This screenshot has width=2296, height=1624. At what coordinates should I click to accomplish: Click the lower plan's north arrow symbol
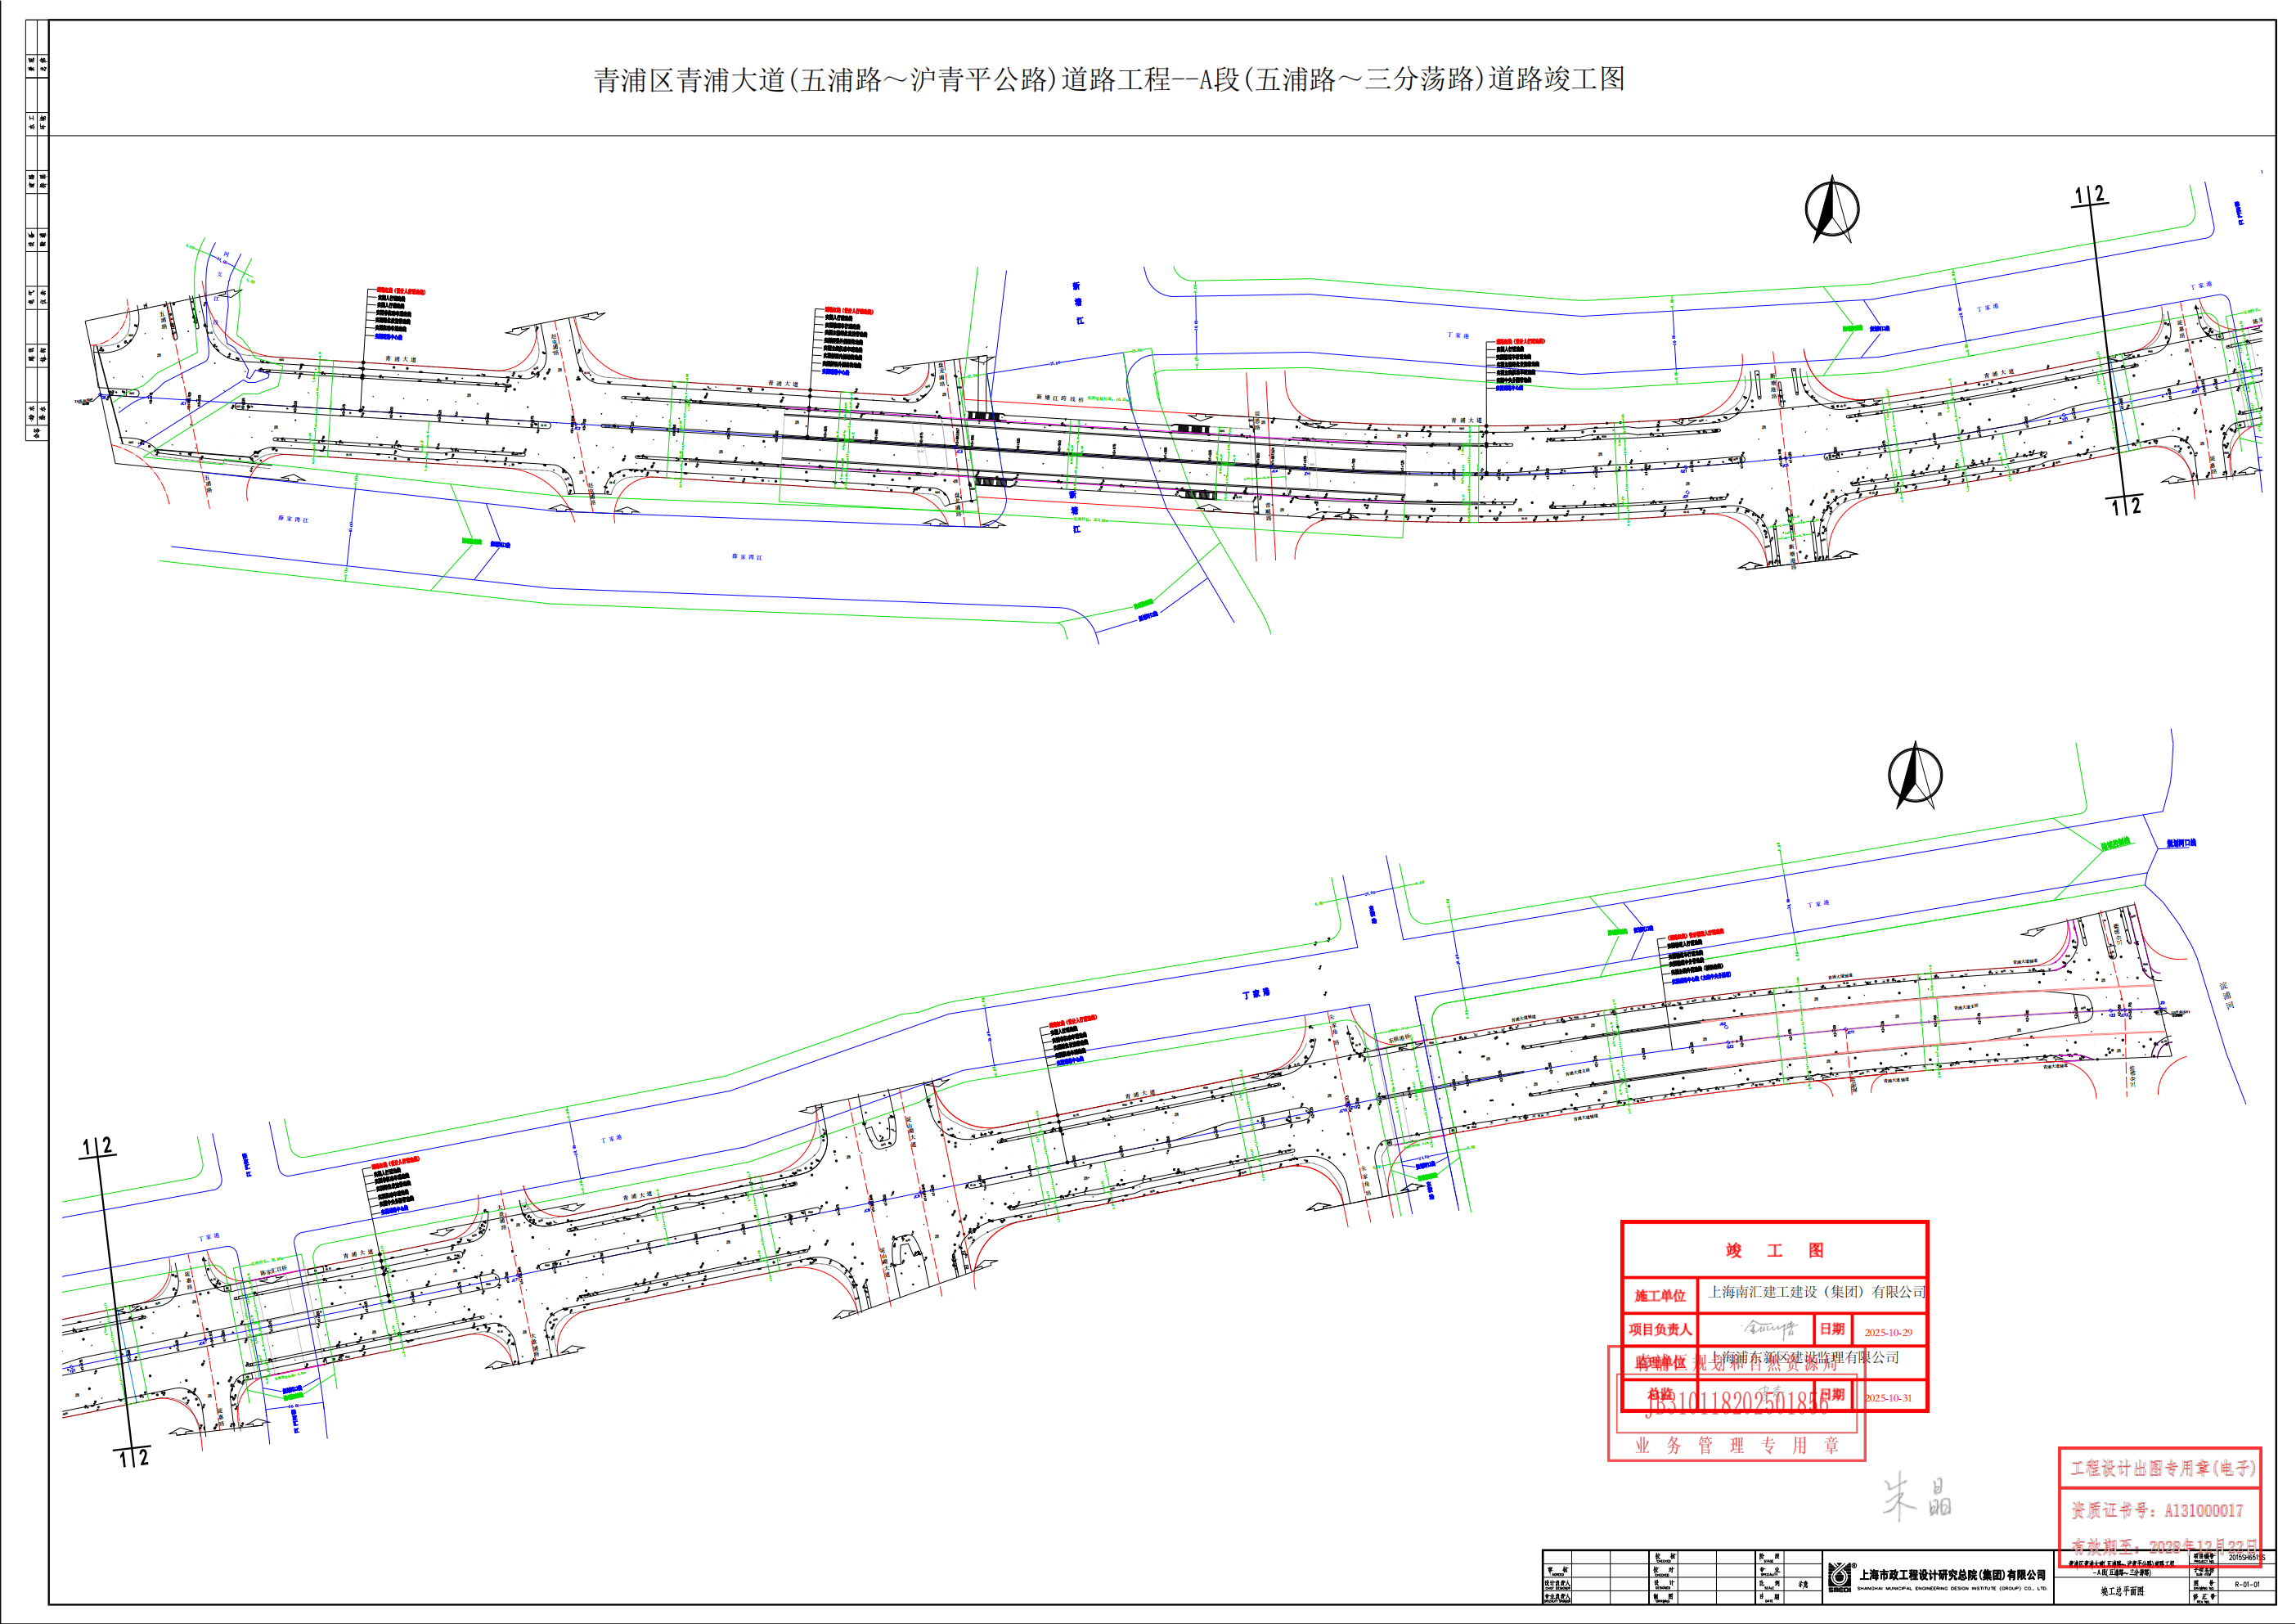click(x=1915, y=776)
